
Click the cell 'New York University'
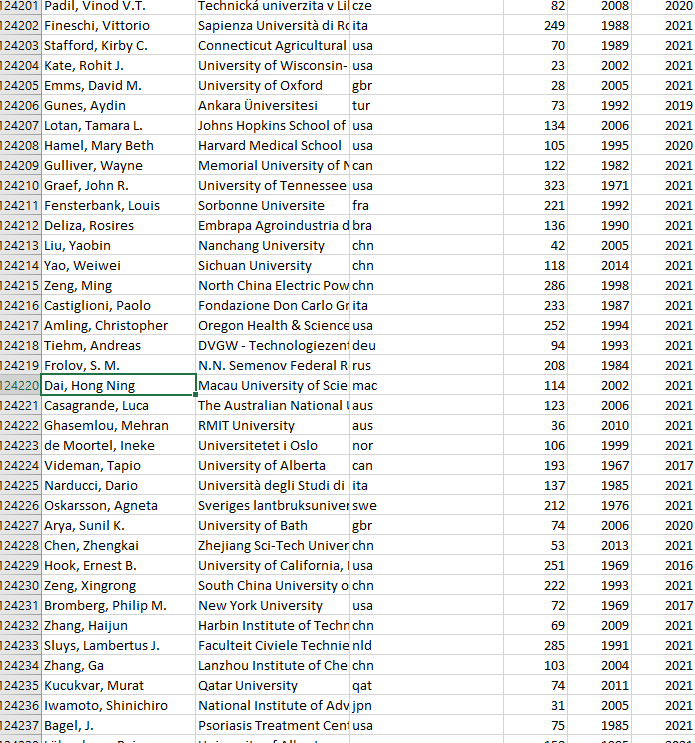(272, 605)
